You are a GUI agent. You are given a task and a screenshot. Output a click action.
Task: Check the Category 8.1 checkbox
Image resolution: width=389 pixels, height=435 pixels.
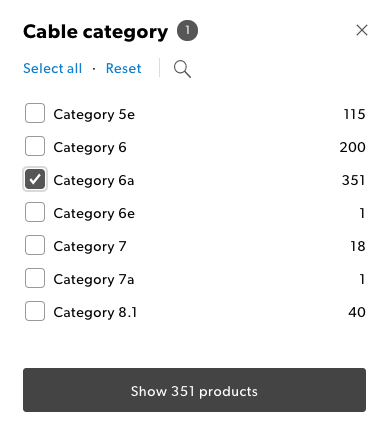coord(35,311)
